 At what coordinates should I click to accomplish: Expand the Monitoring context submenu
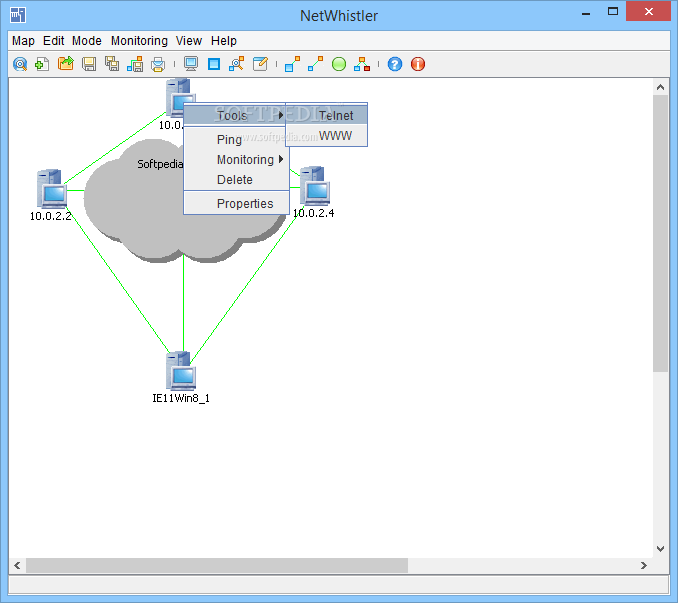click(x=236, y=160)
